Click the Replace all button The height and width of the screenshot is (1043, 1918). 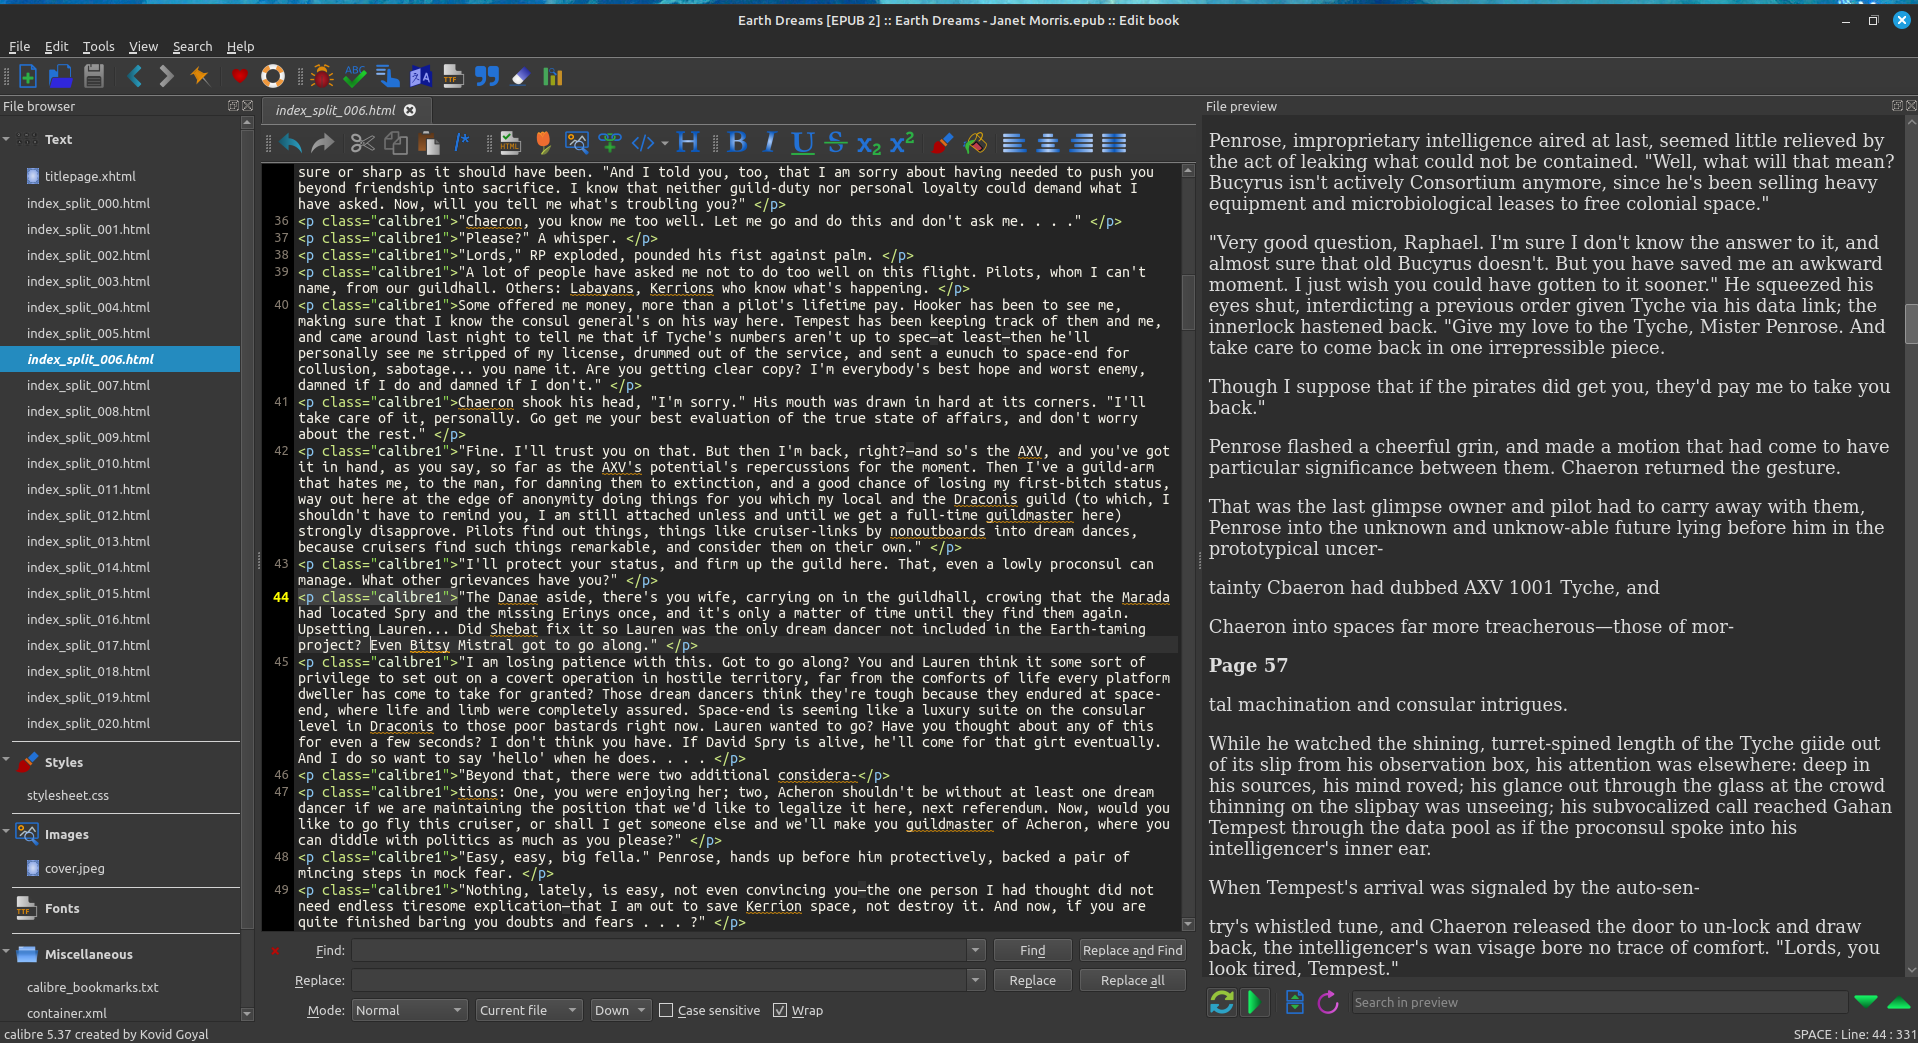click(1132, 980)
